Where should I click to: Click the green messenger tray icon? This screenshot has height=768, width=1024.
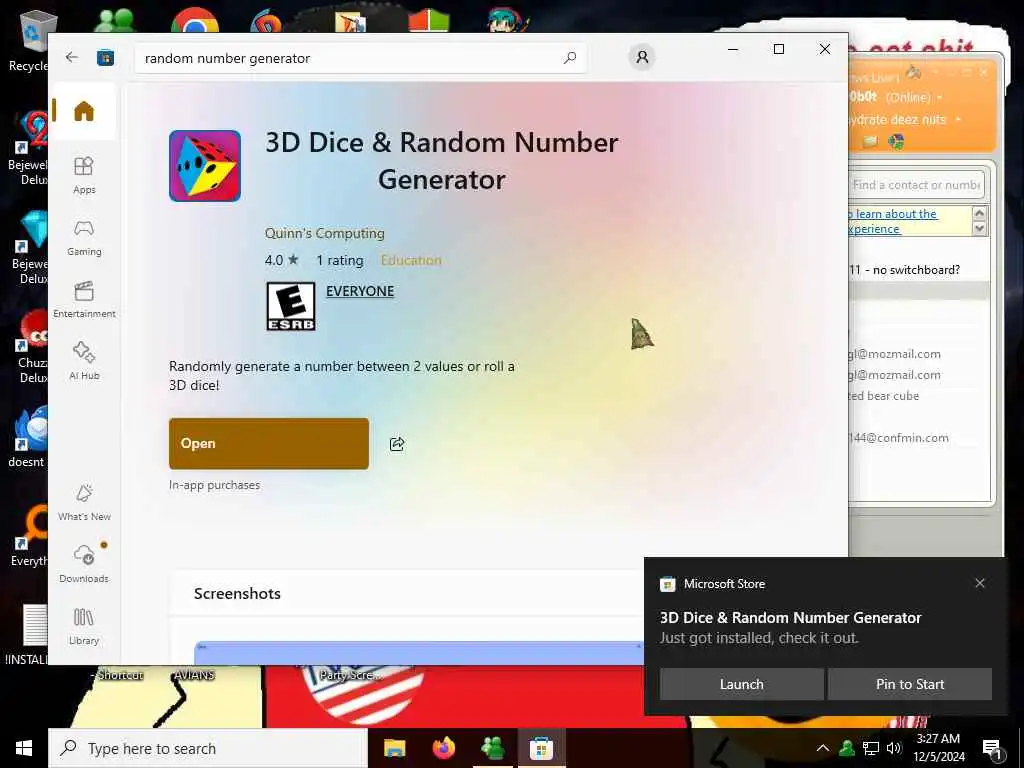coord(847,748)
